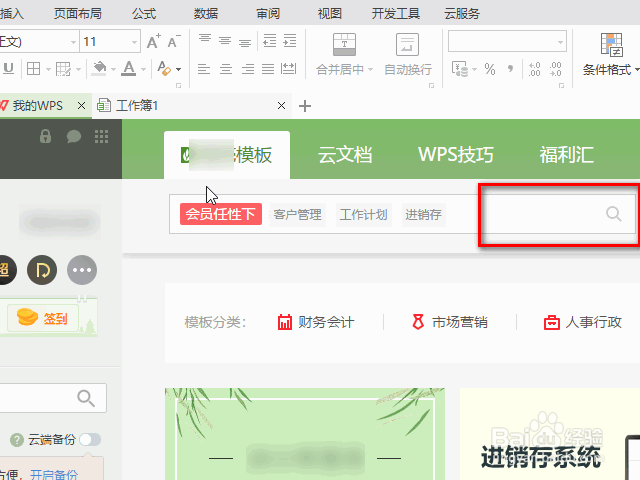The width and height of the screenshot is (640, 480).
Task: Open the 云服务 ribbon tab
Action: pyautogui.click(x=462, y=13)
